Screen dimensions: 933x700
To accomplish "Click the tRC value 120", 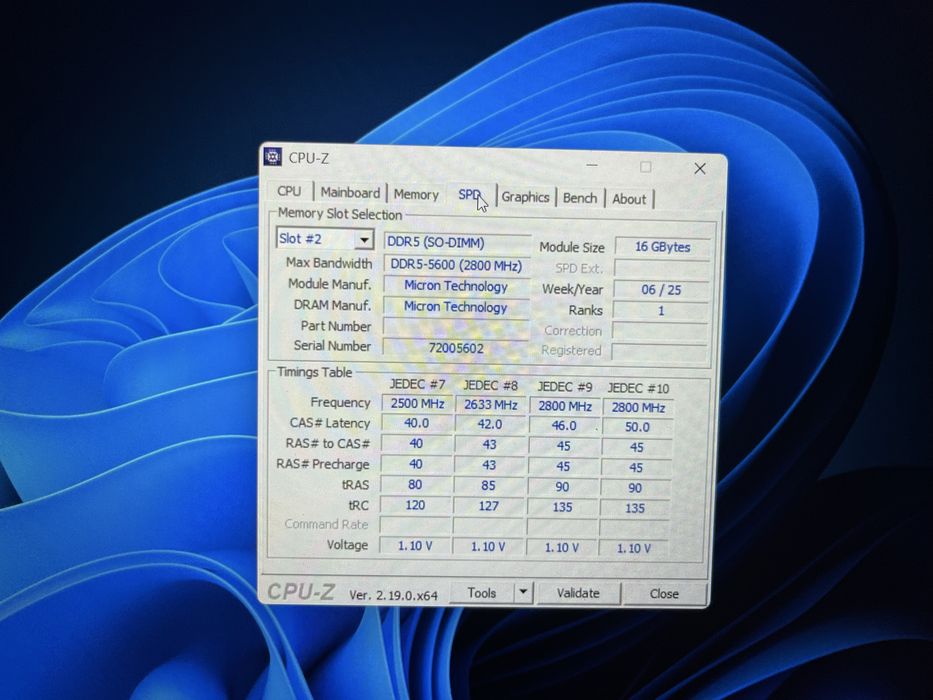I will [x=415, y=505].
